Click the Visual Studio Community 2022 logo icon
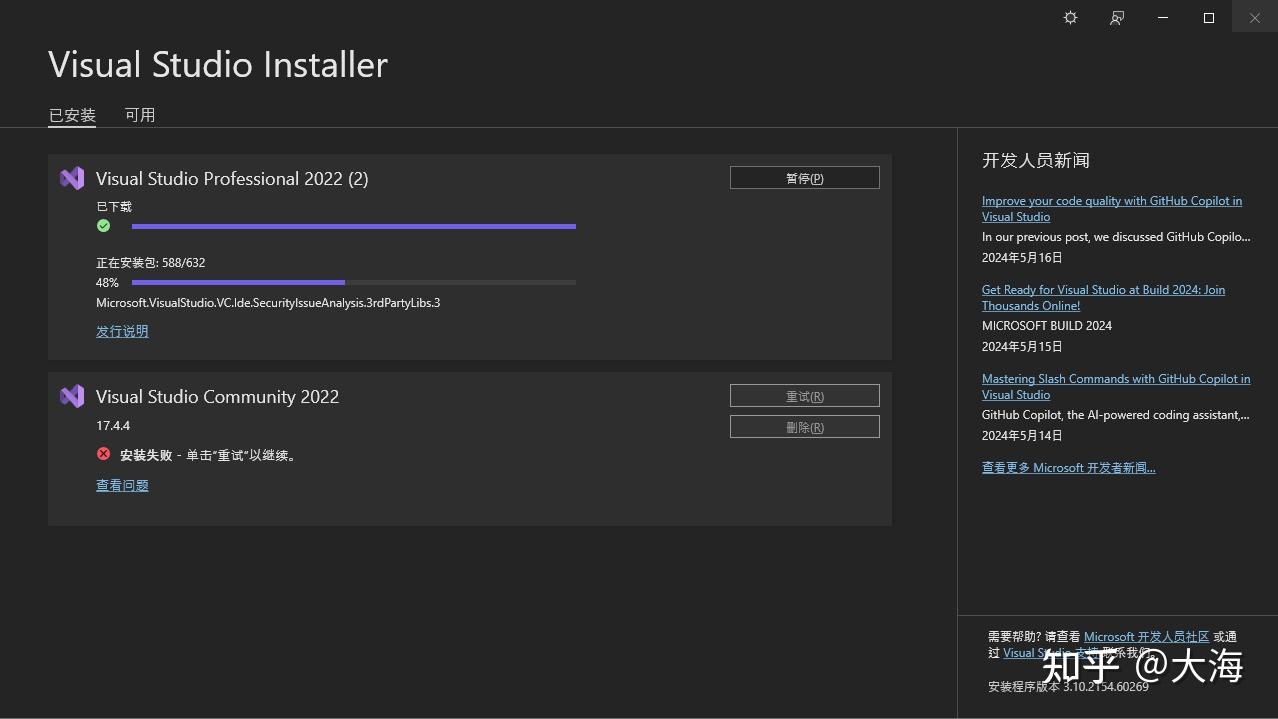The image size is (1278, 719). click(x=72, y=396)
